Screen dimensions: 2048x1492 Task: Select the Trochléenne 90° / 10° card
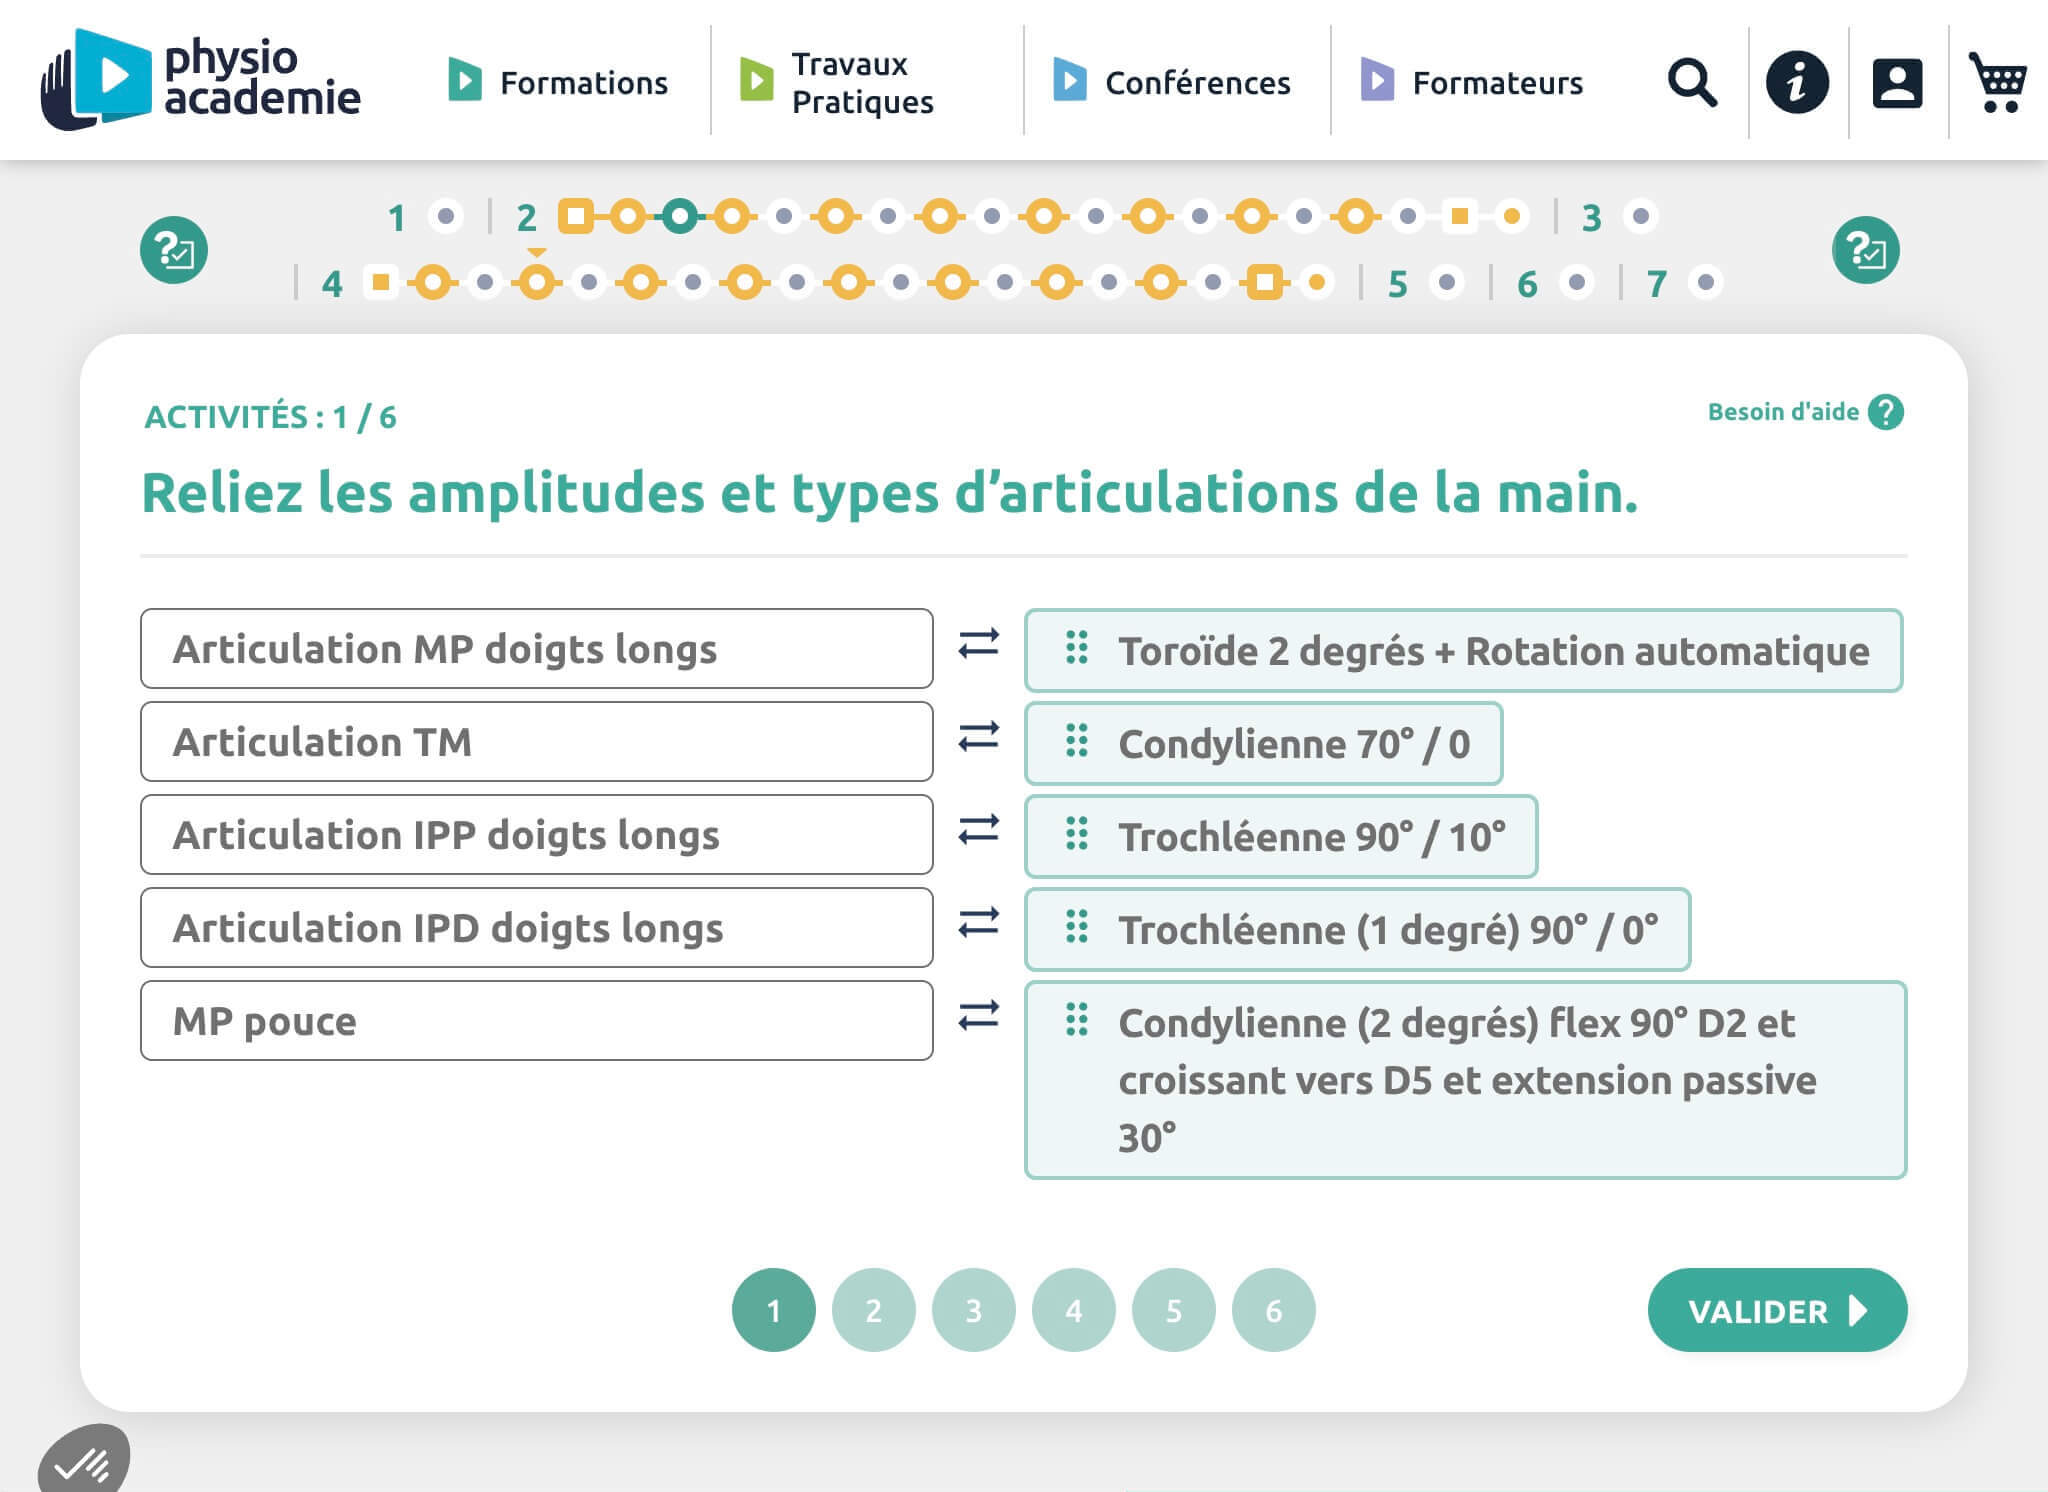point(1281,836)
